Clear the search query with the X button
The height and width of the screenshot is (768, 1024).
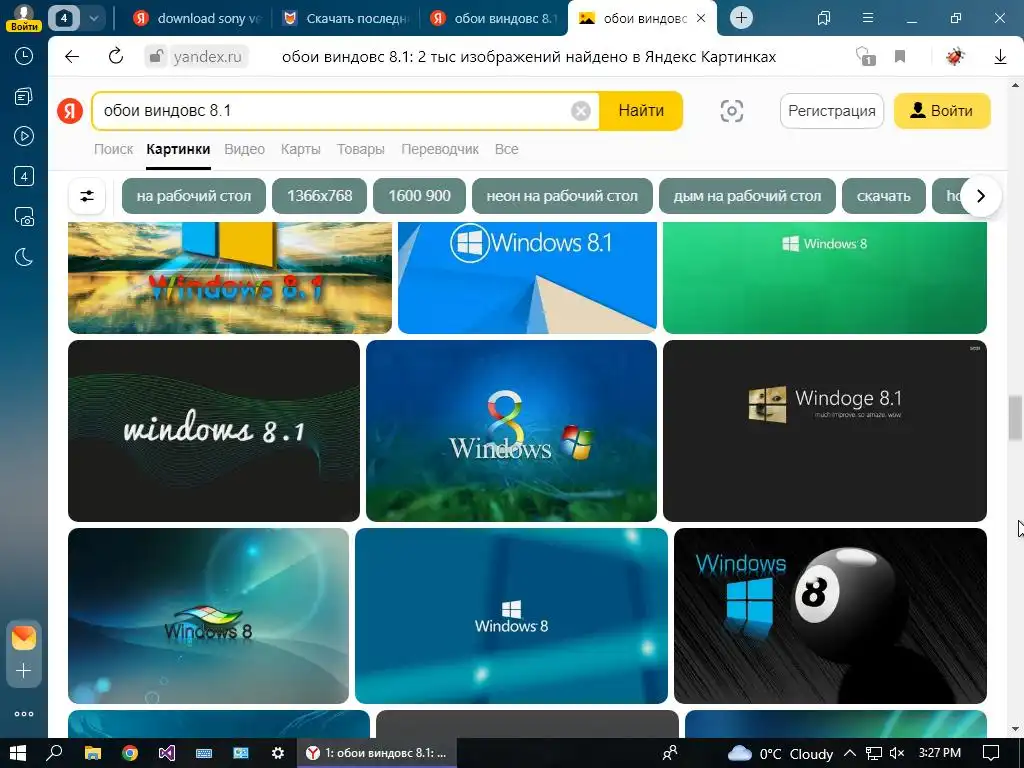pyautogui.click(x=581, y=110)
